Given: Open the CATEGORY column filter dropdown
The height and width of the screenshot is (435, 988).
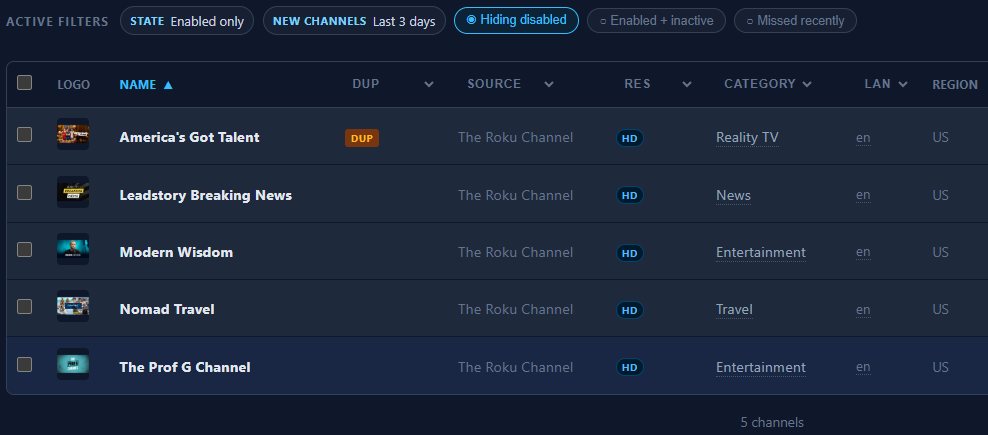Looking at the screenshot, I should click(x=807, y=84).
